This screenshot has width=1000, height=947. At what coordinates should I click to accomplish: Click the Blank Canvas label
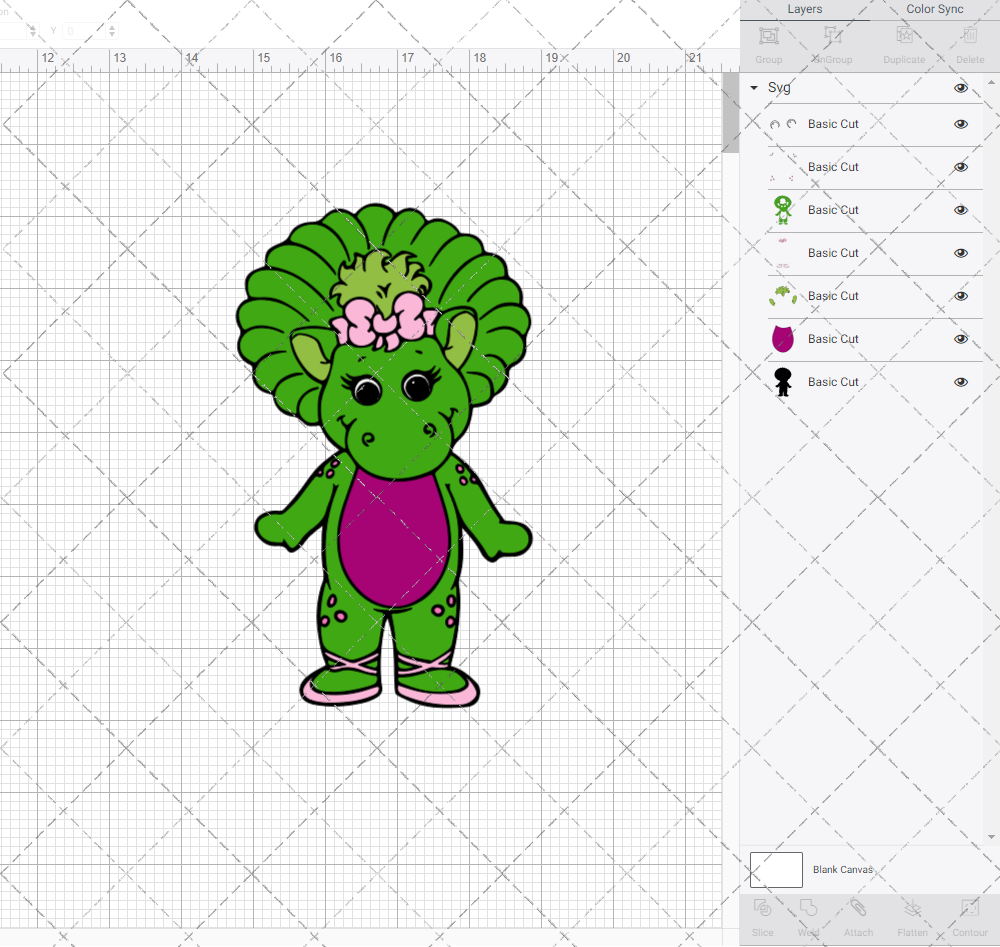click(842, 870)
